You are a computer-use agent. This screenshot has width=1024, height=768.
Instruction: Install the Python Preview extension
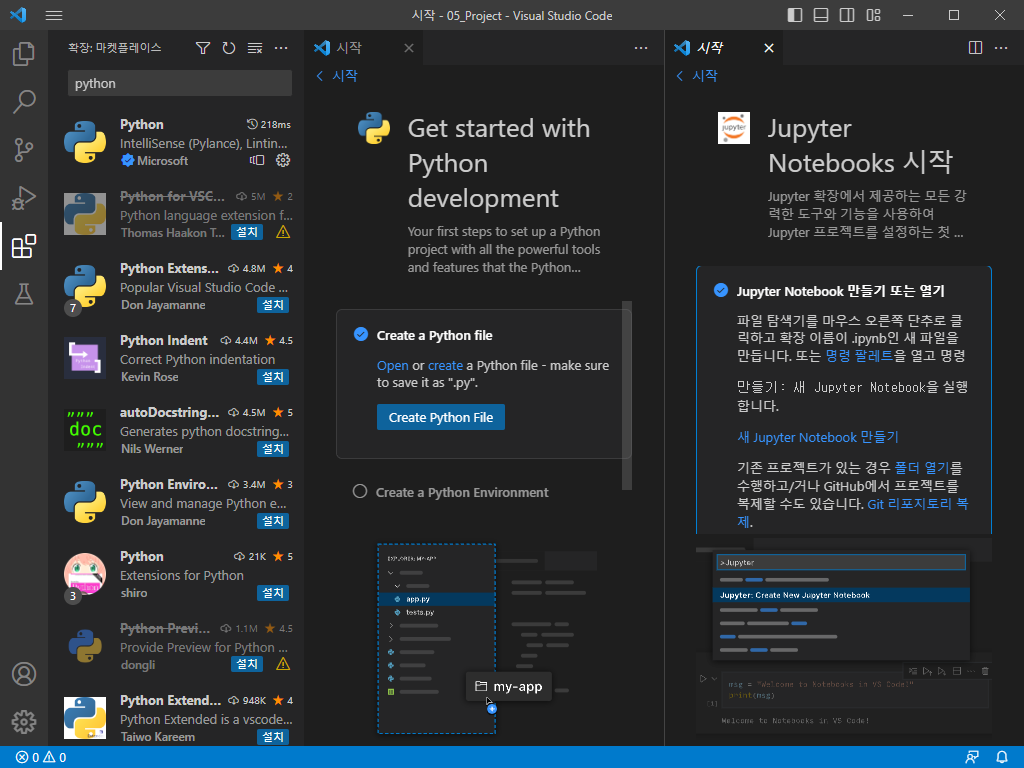247,664
